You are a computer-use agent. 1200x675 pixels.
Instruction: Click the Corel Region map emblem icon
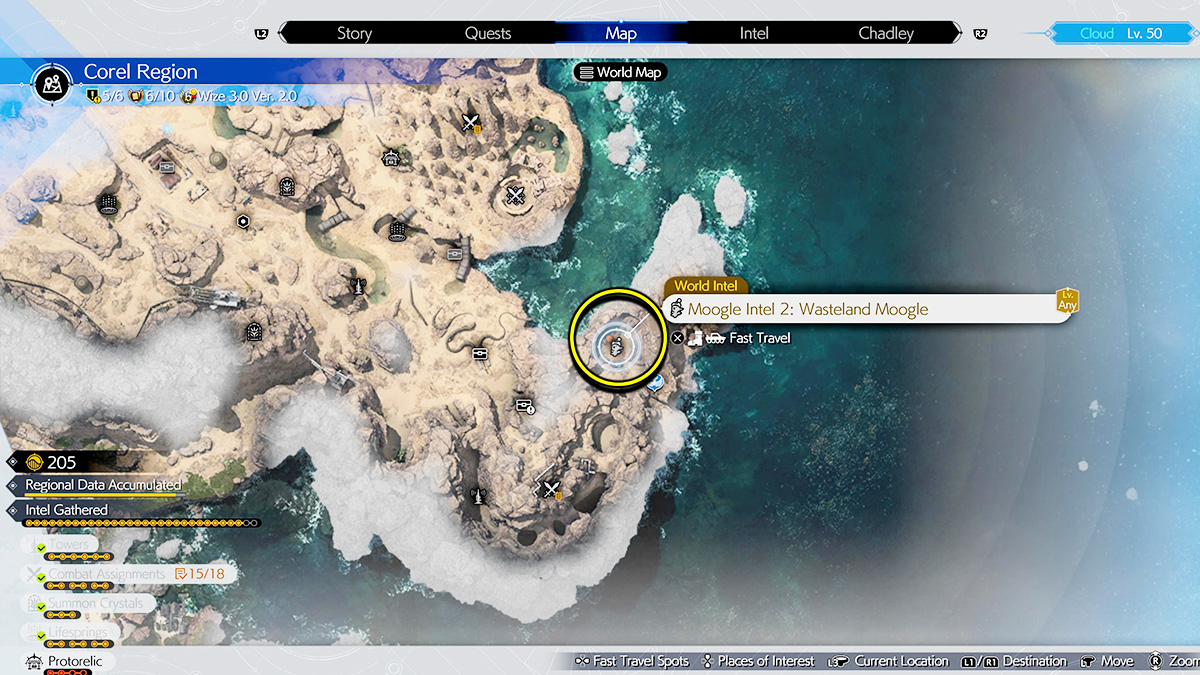pyautogui.click(x=51, y=84)
